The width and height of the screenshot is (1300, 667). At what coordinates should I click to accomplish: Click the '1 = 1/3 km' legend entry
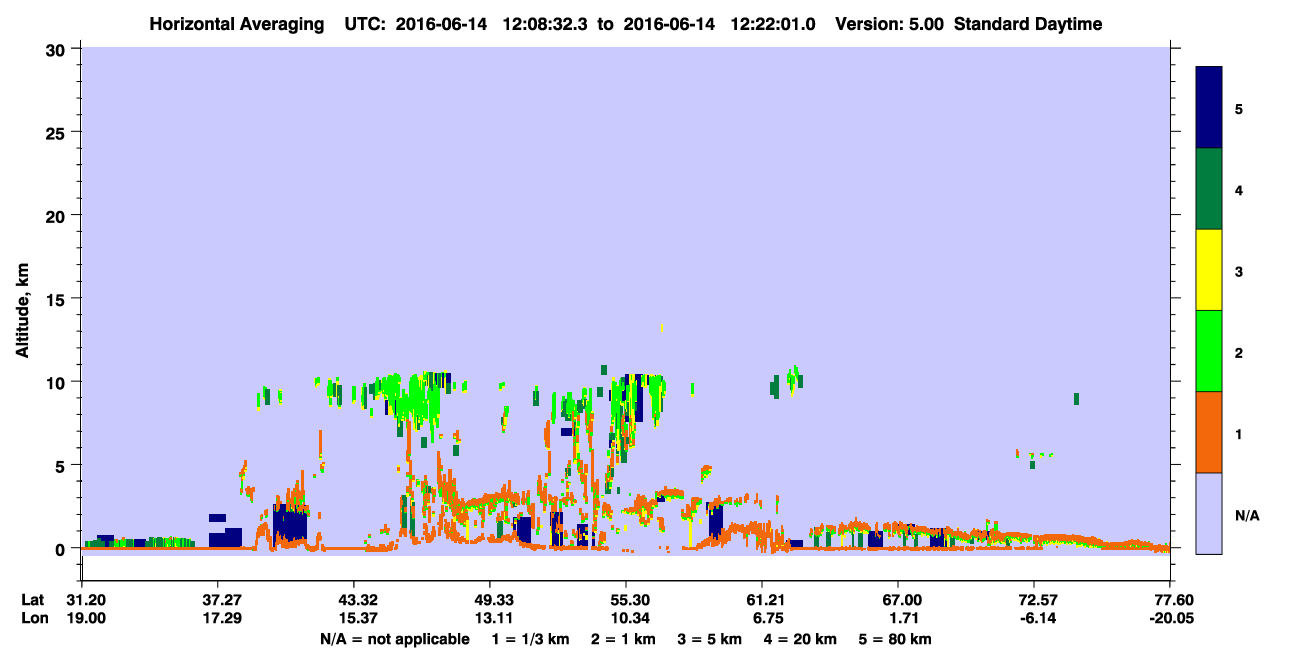pos(533,639)
